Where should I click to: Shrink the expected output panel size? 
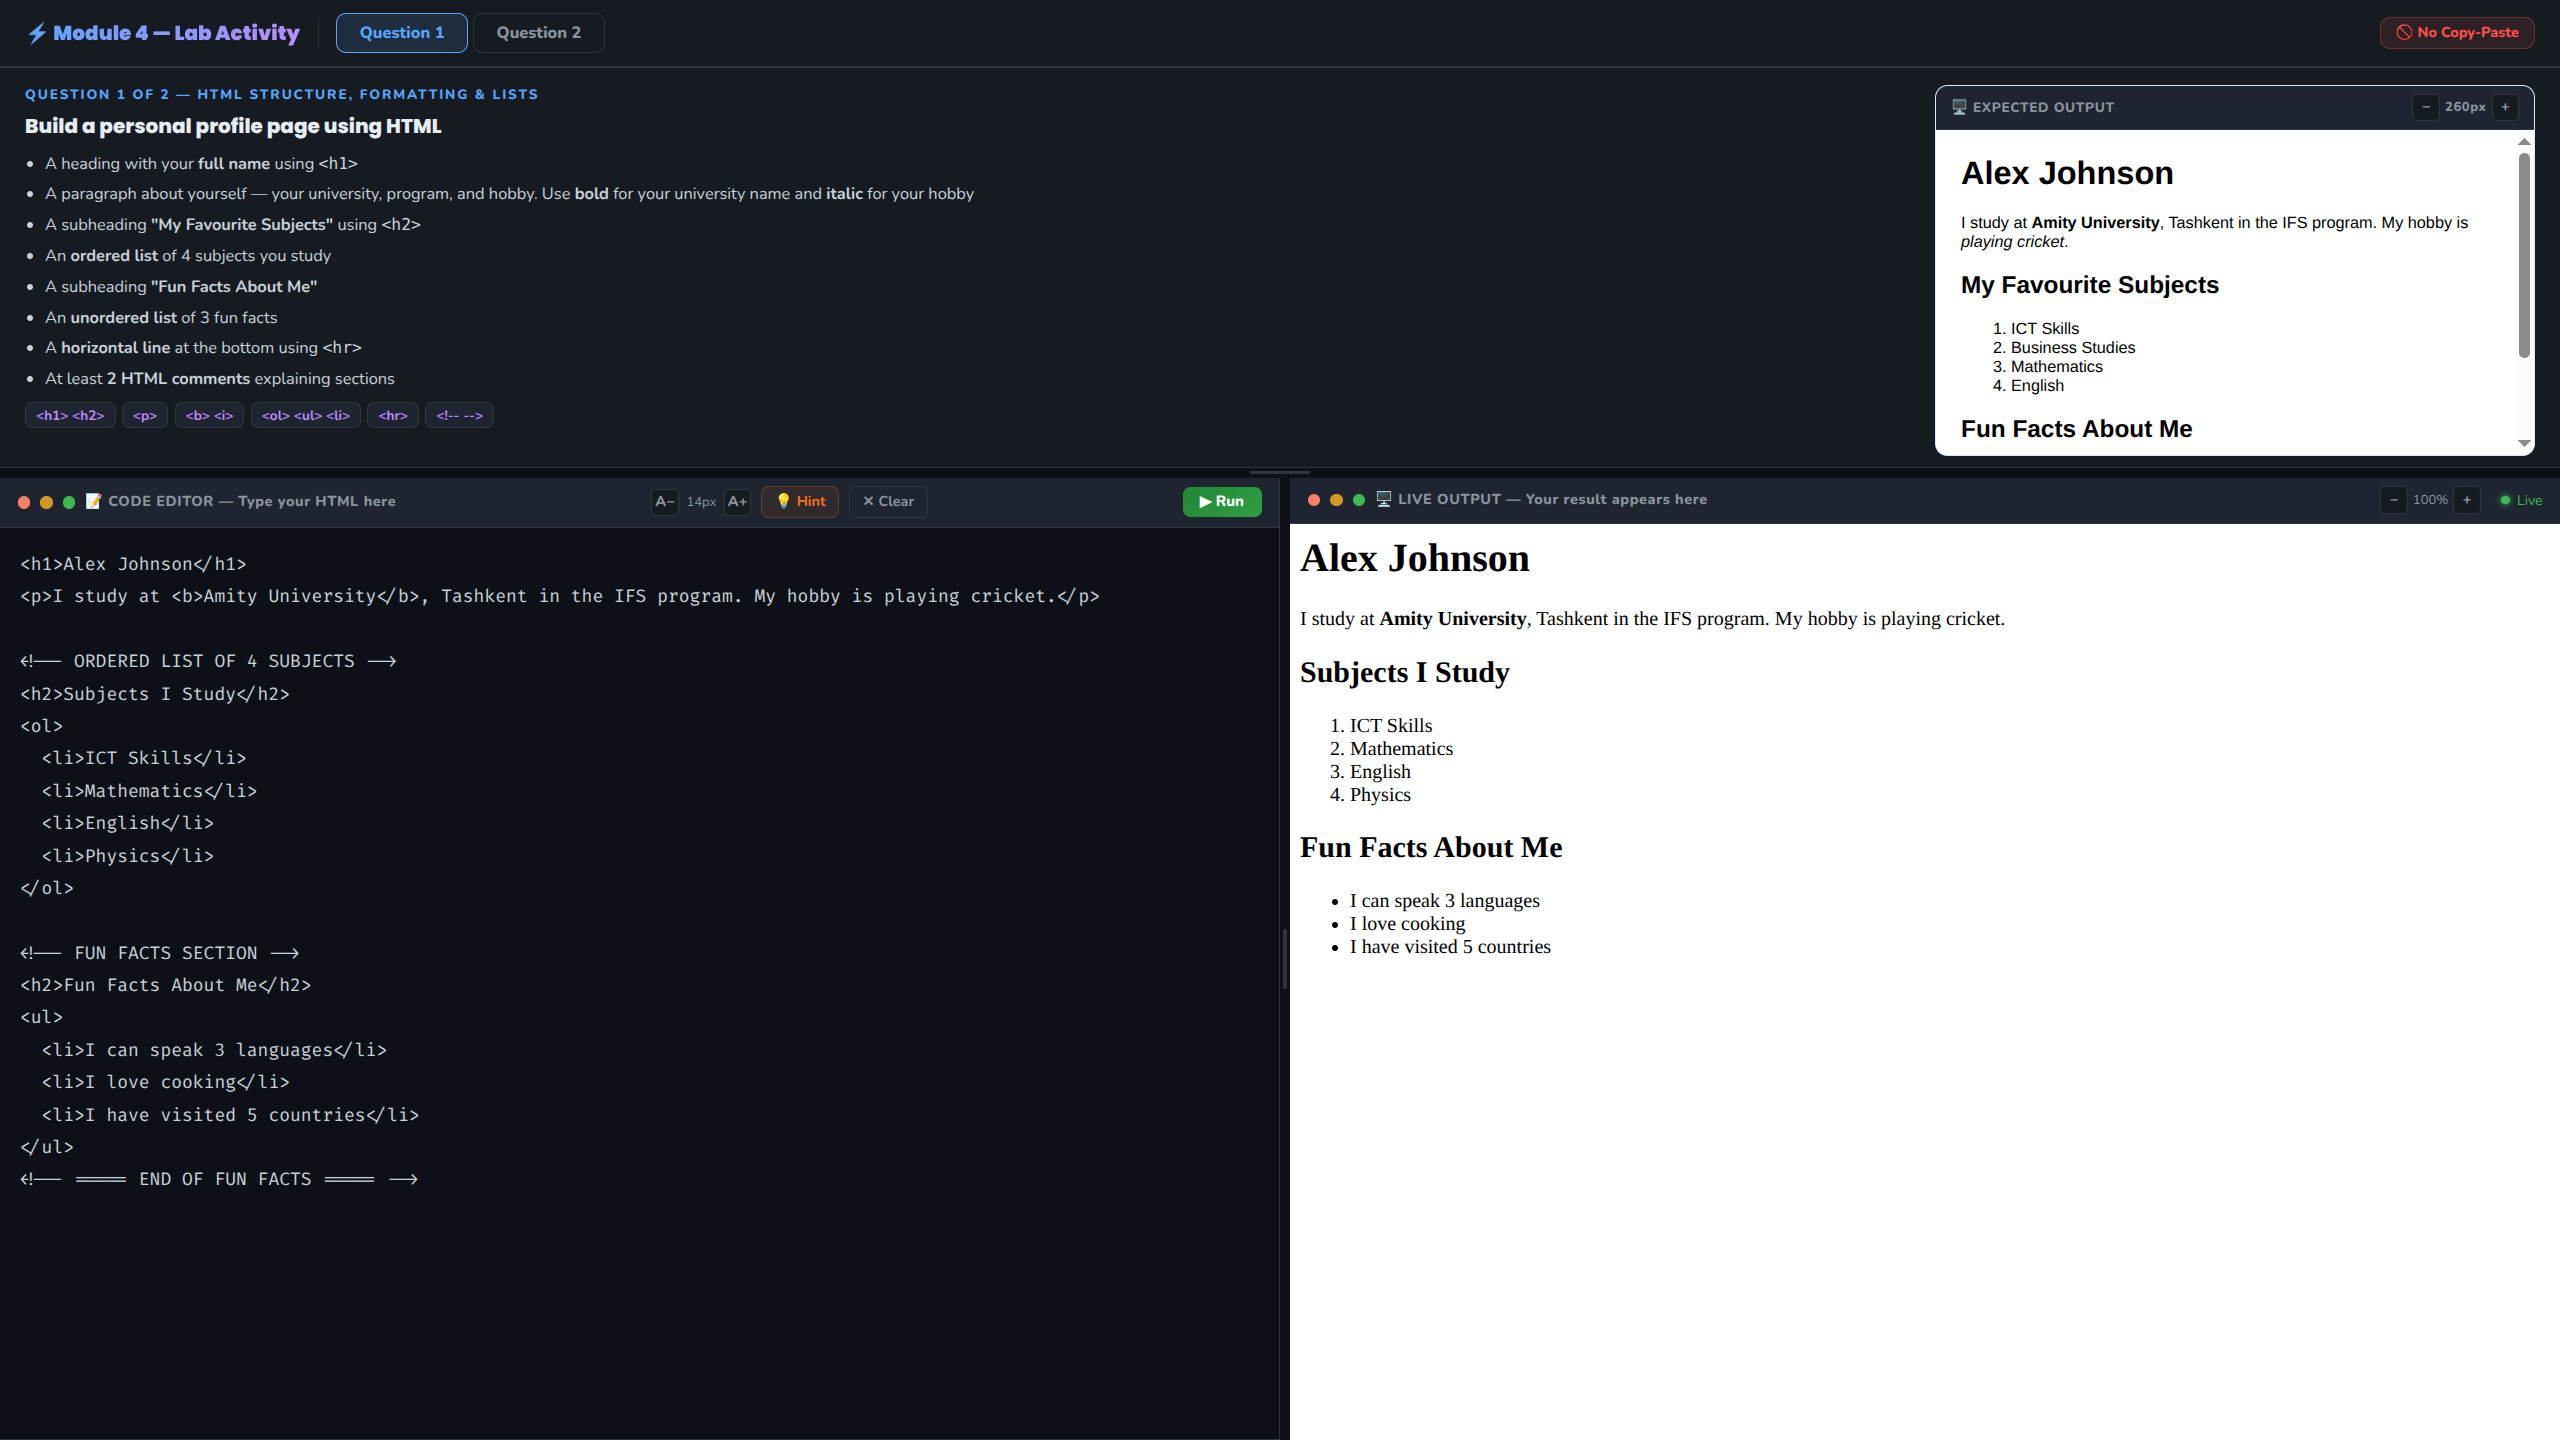(x=2425, y=107)
